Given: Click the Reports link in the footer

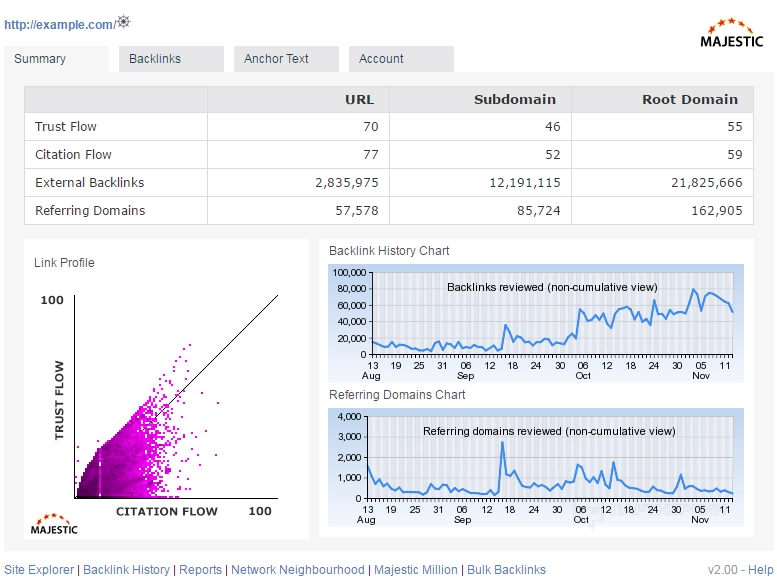Looking at the screenshot, I should coord(200,570).
